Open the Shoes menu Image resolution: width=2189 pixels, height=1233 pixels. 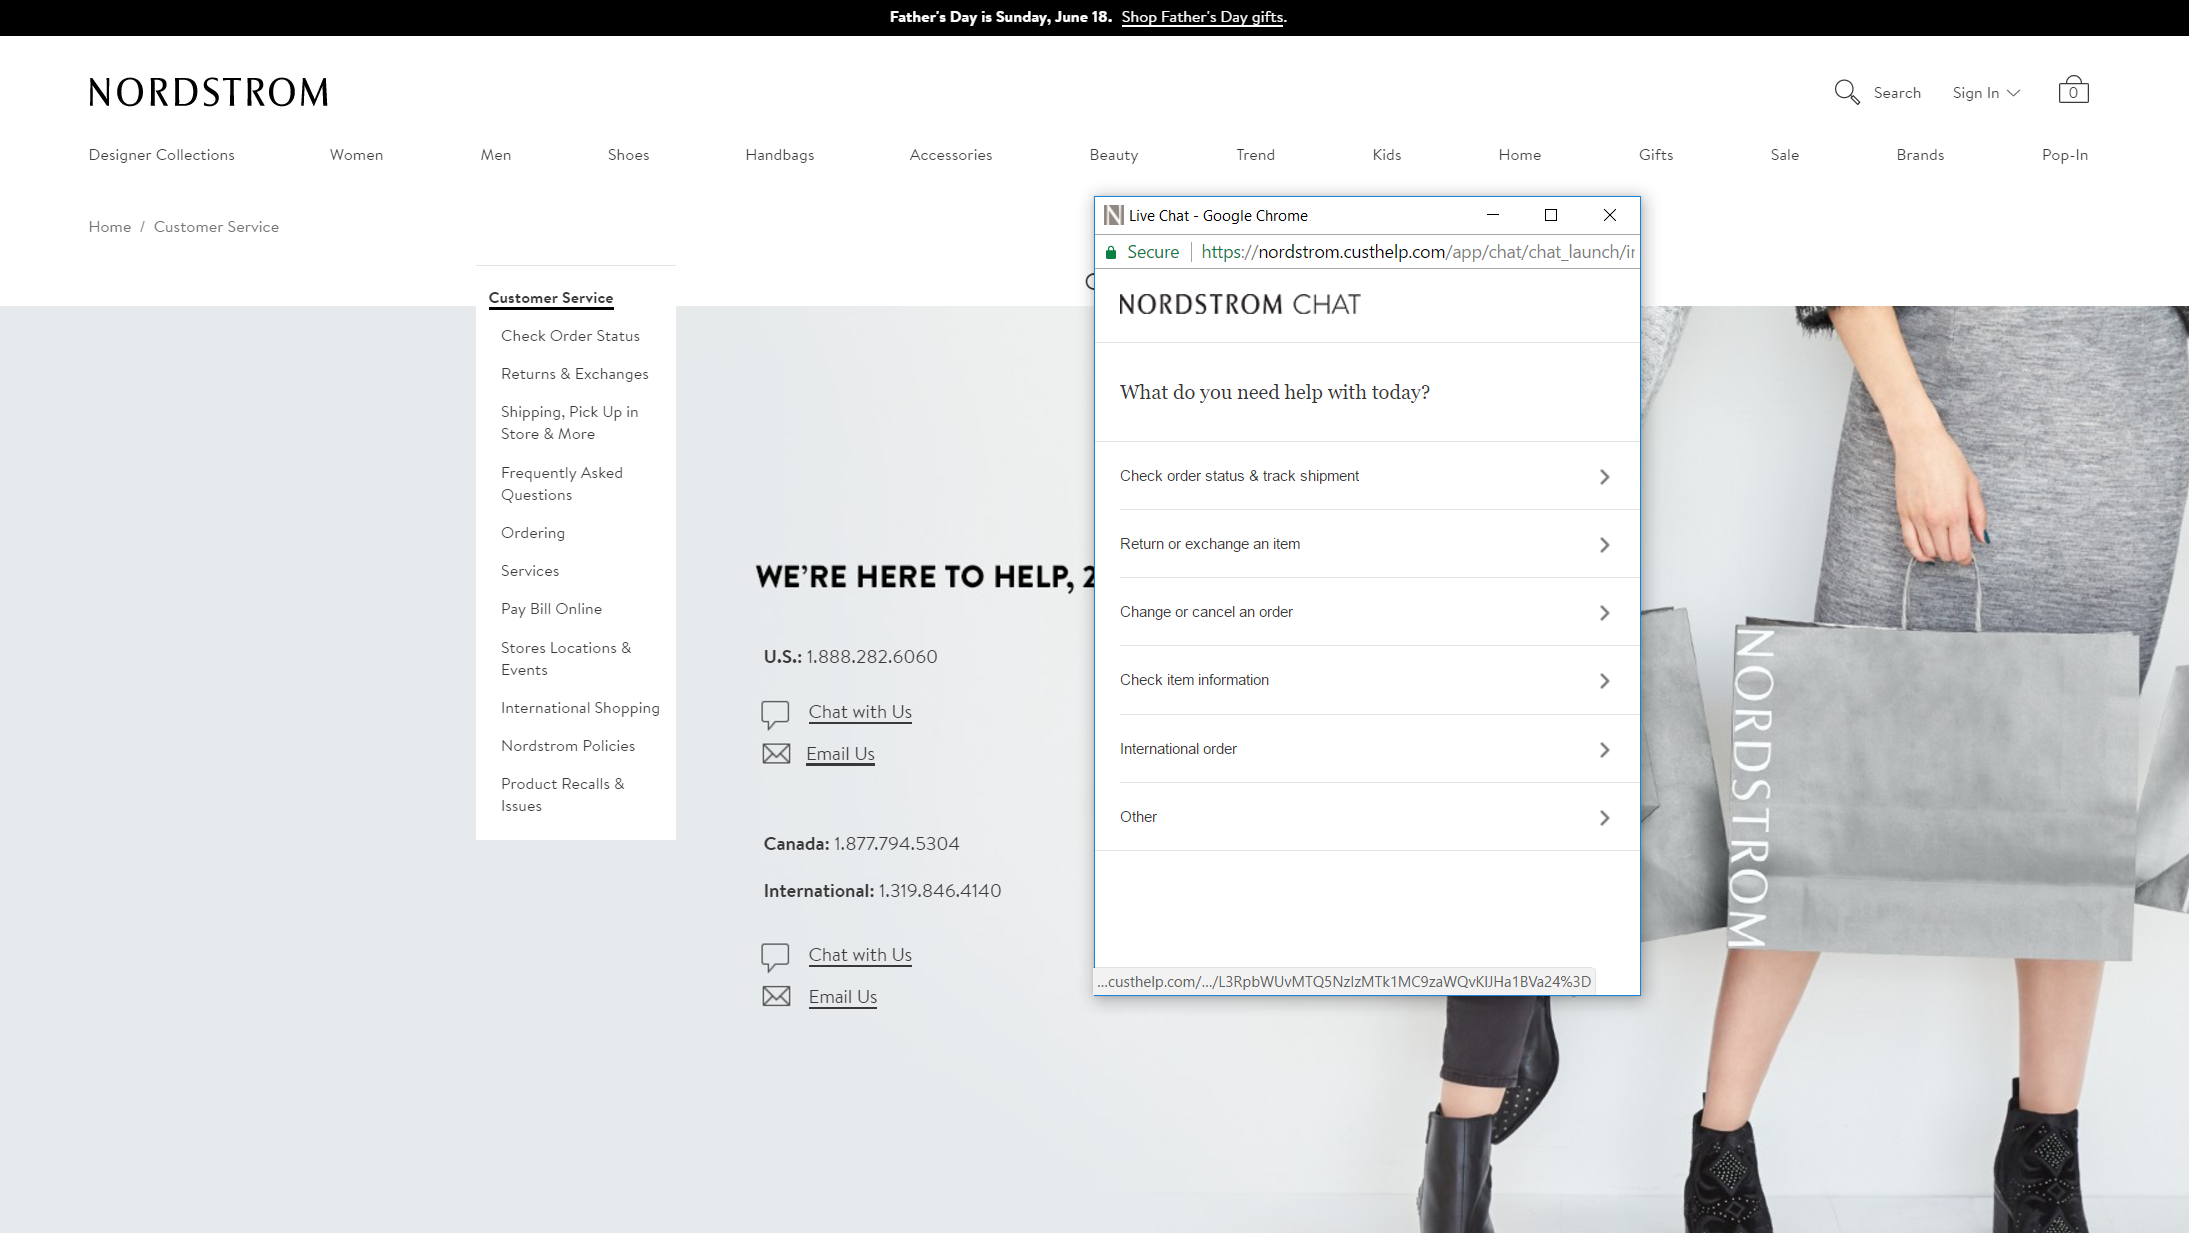[628, 155]
